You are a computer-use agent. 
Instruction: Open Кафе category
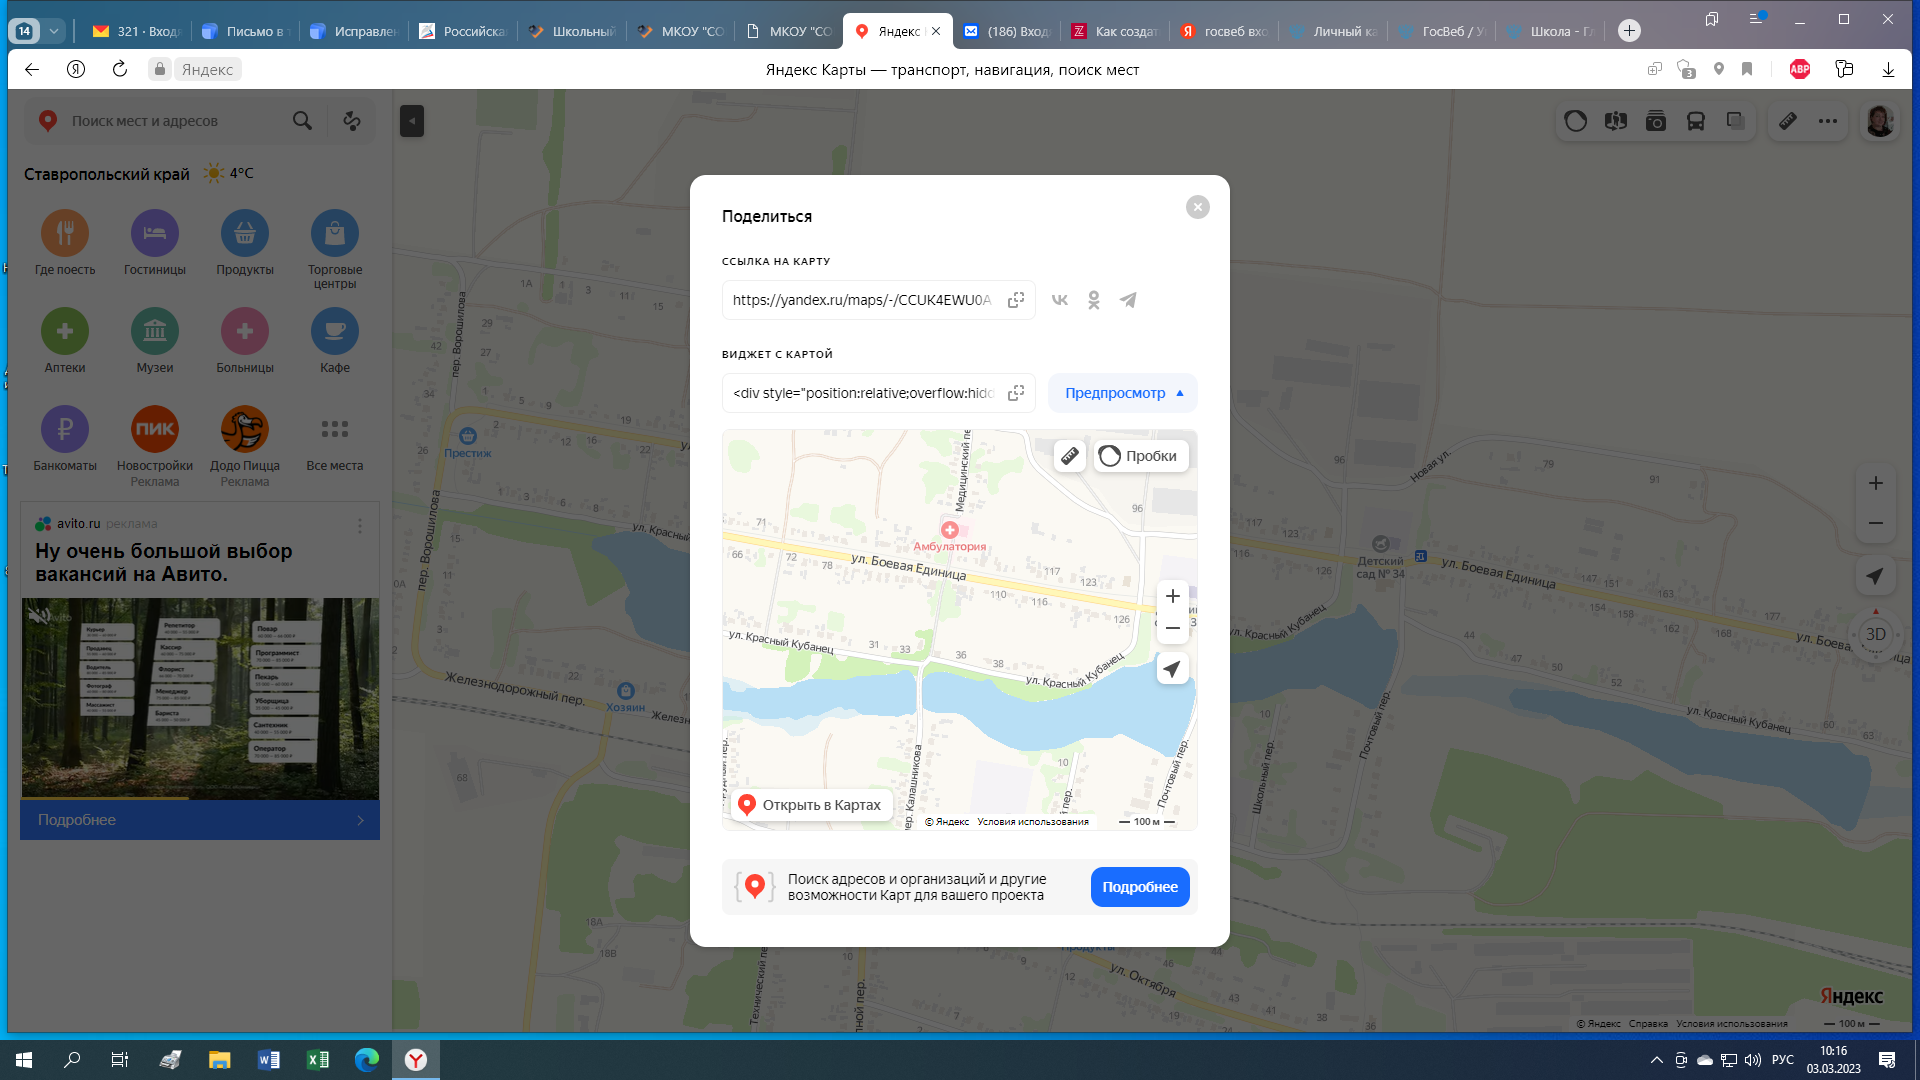click(x=335, y=341)
